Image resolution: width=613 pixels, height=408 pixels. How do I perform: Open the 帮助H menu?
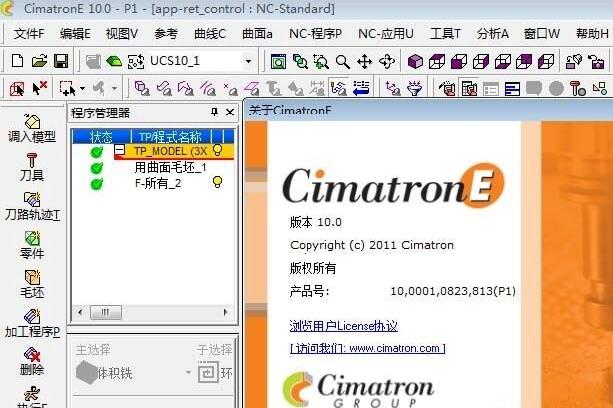pos(592,34)
